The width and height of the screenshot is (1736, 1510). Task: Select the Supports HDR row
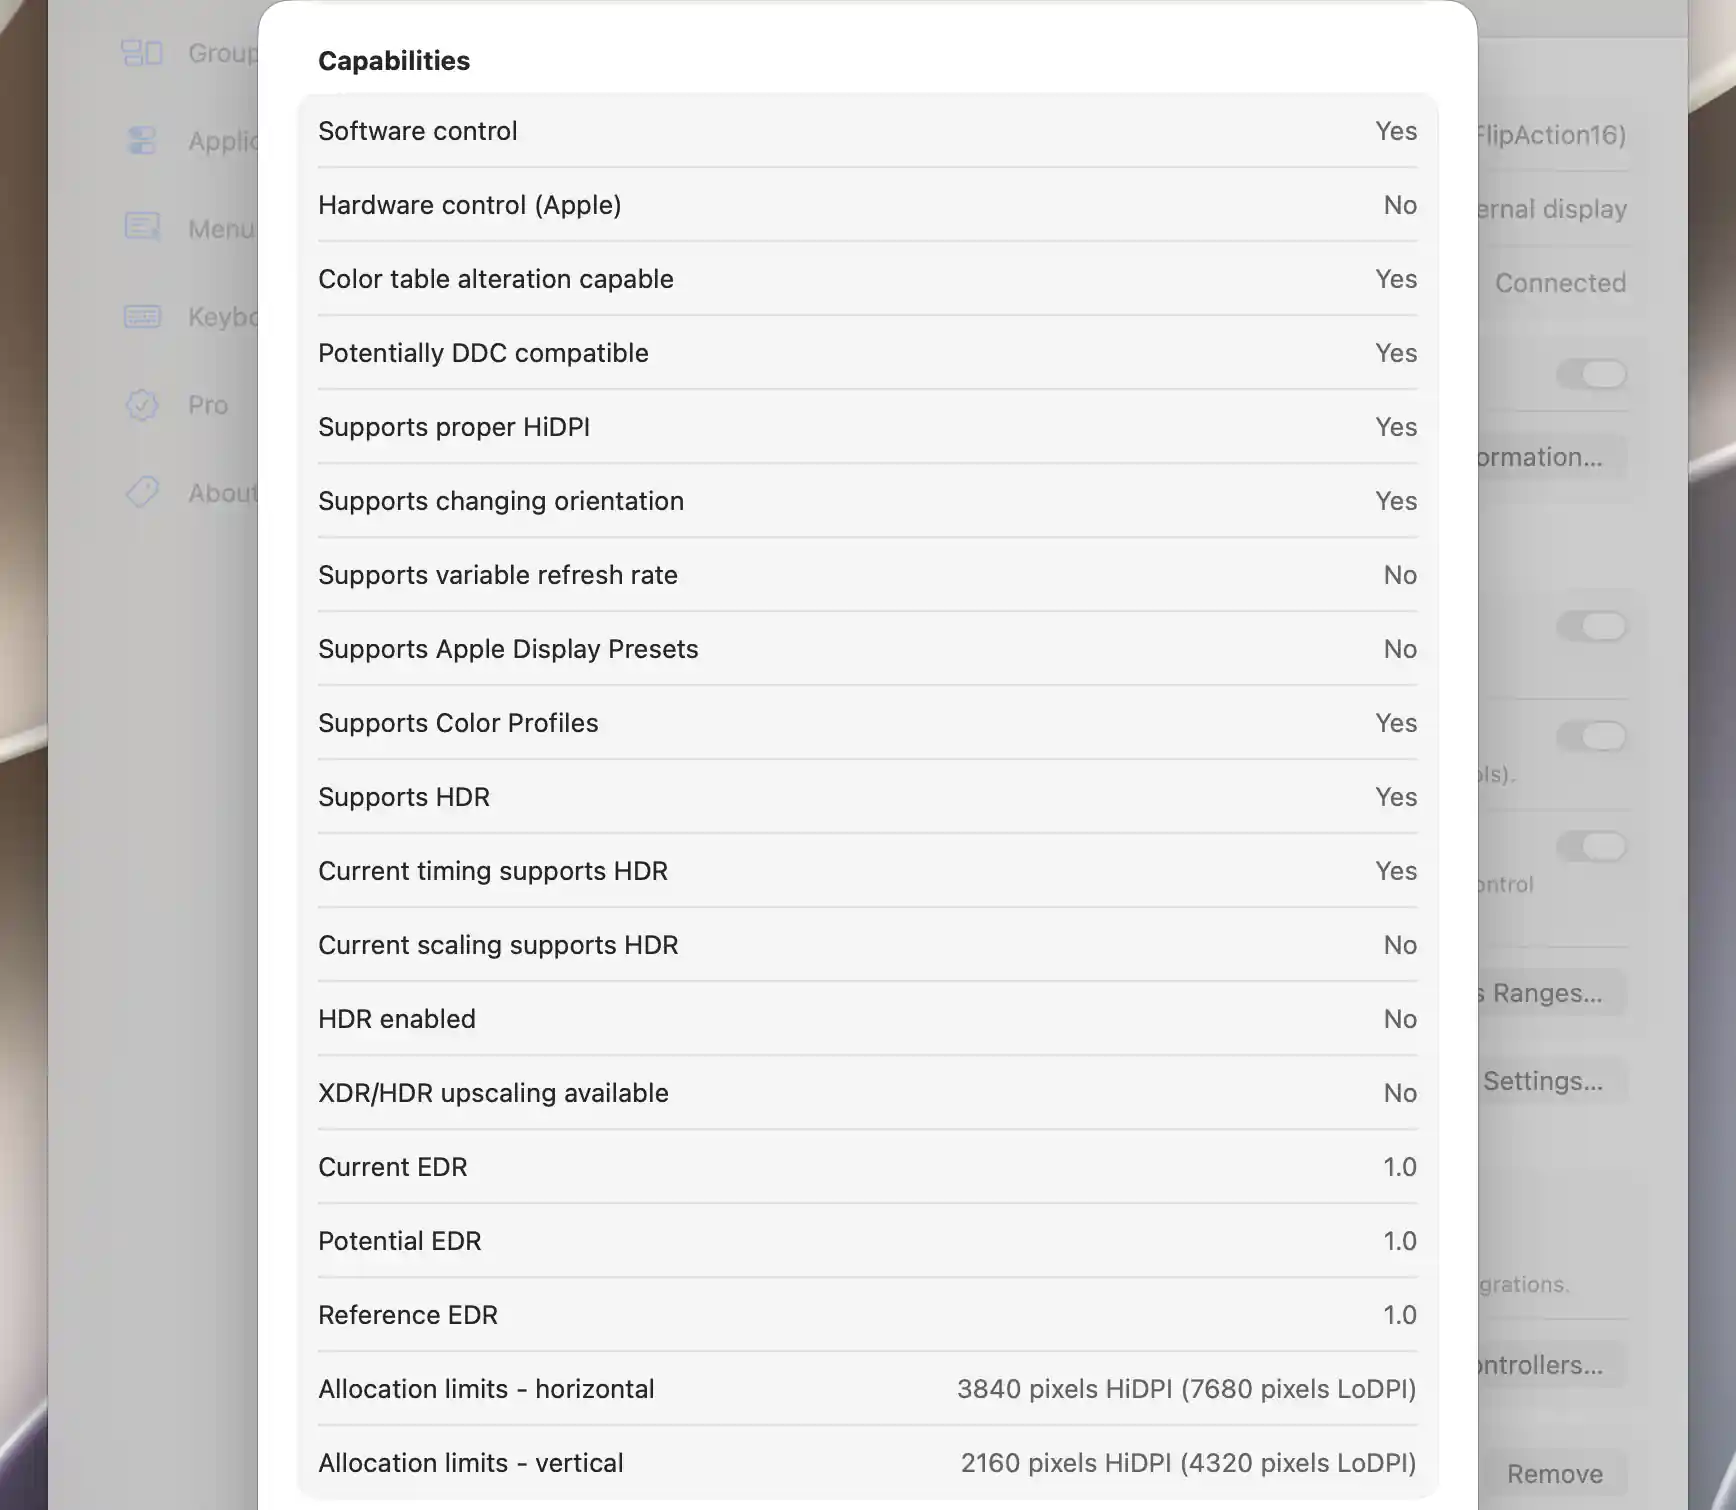point(867,797)
